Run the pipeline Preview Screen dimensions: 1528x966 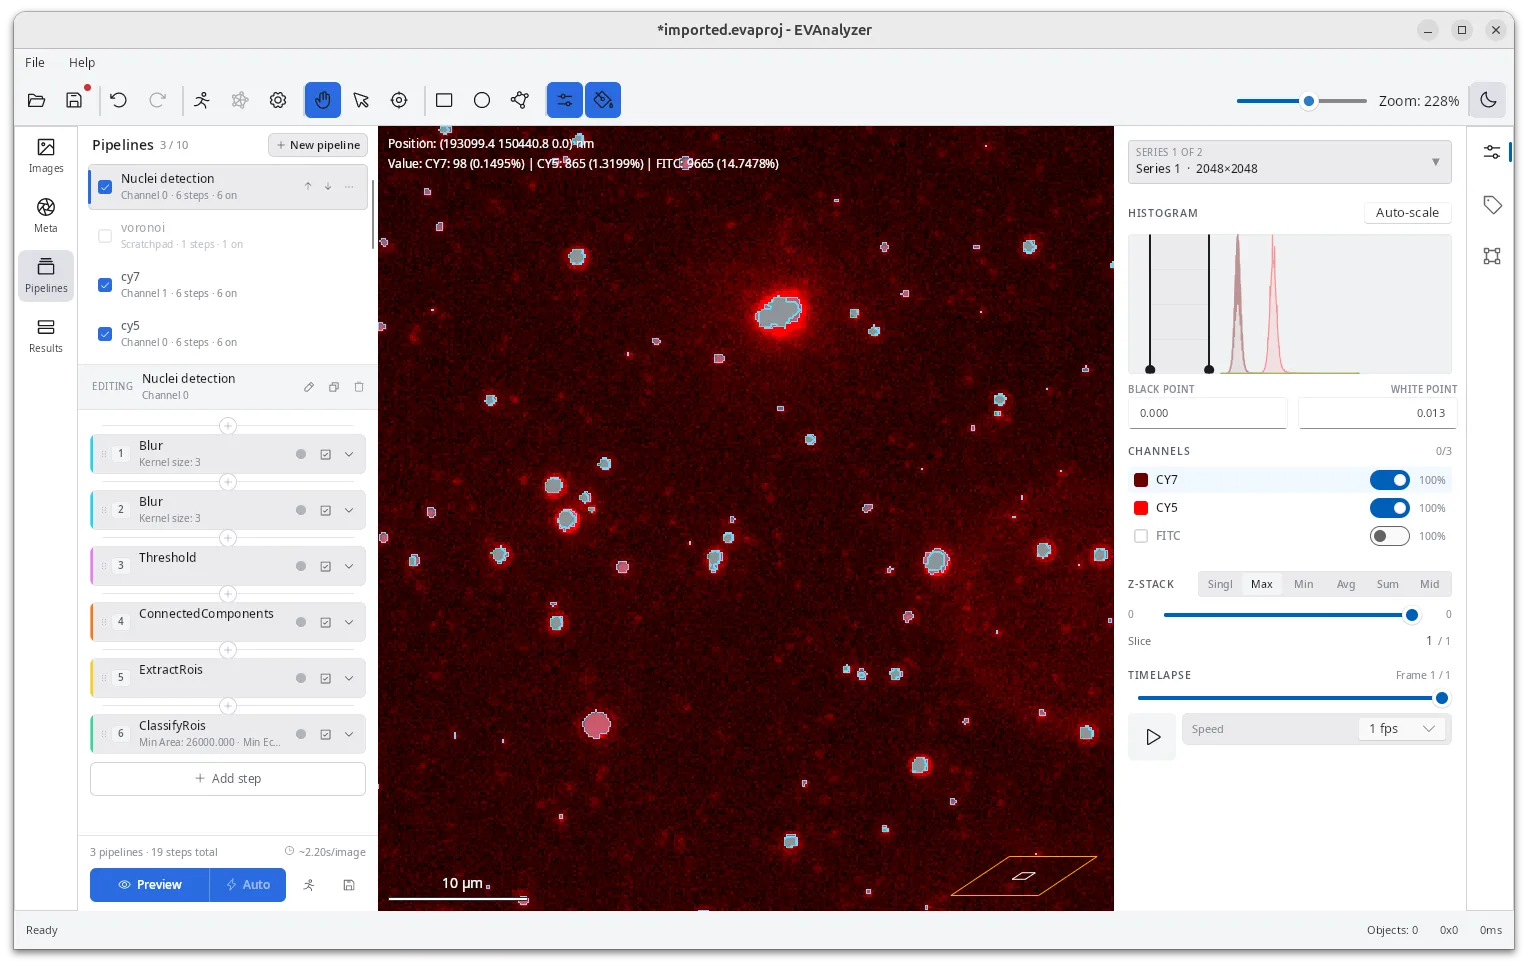coord(150,885)
